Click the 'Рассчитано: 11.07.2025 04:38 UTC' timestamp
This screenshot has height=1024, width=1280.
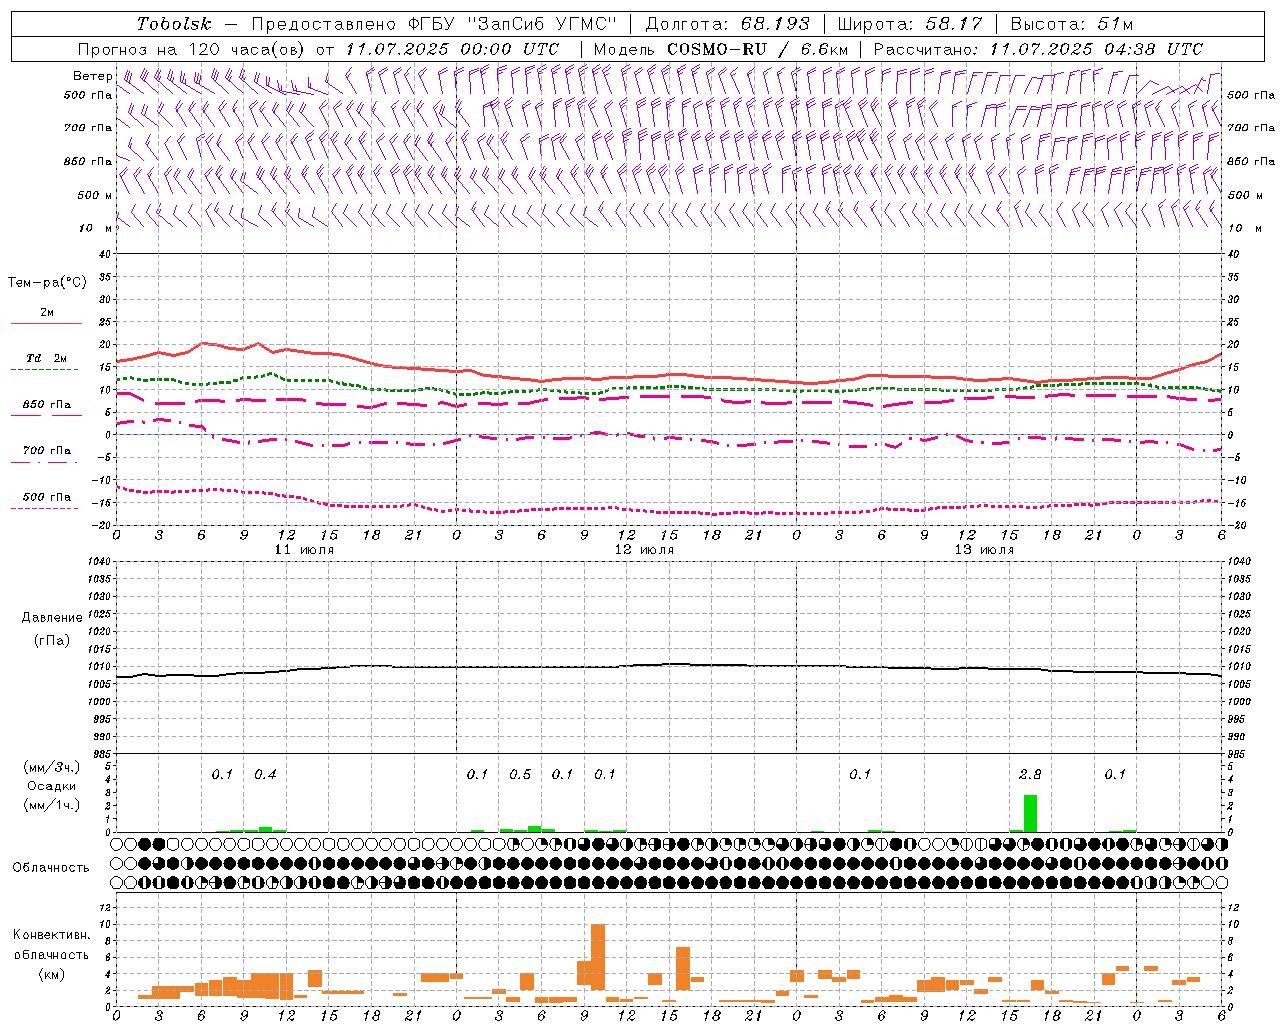[1038, 49]
